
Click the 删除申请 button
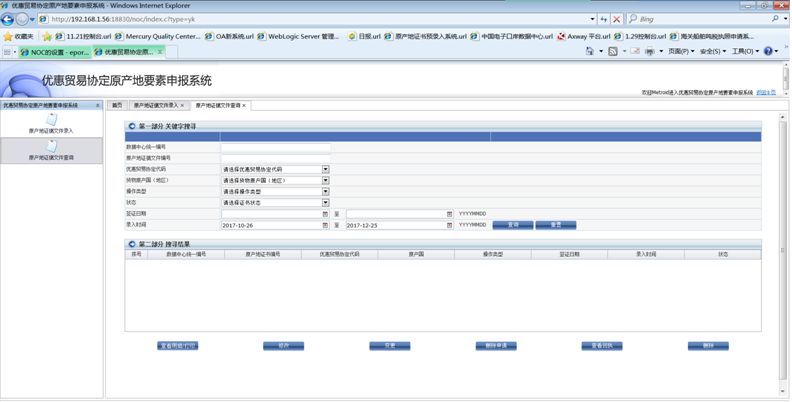coord(496,346)
